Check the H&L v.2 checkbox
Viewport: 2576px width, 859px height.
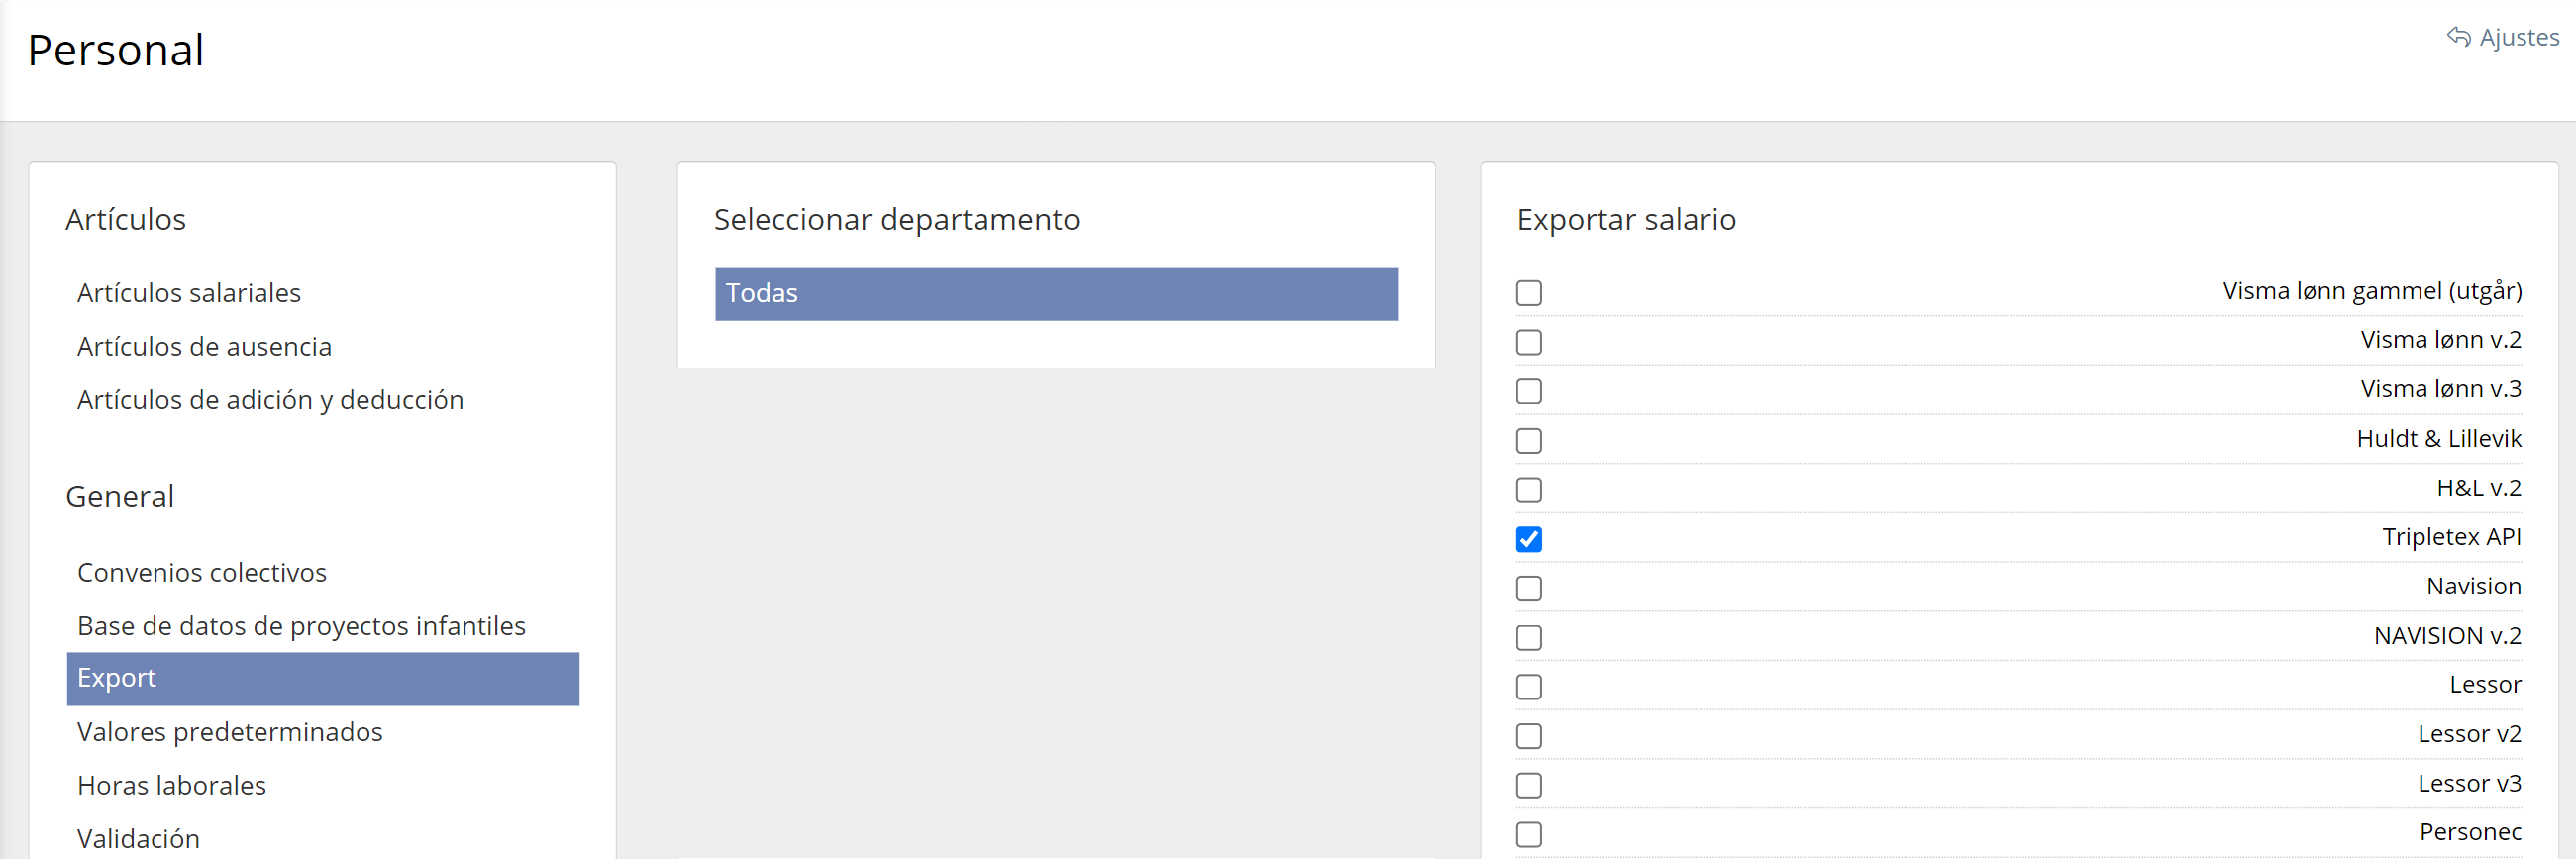(x=1528, y=490)
